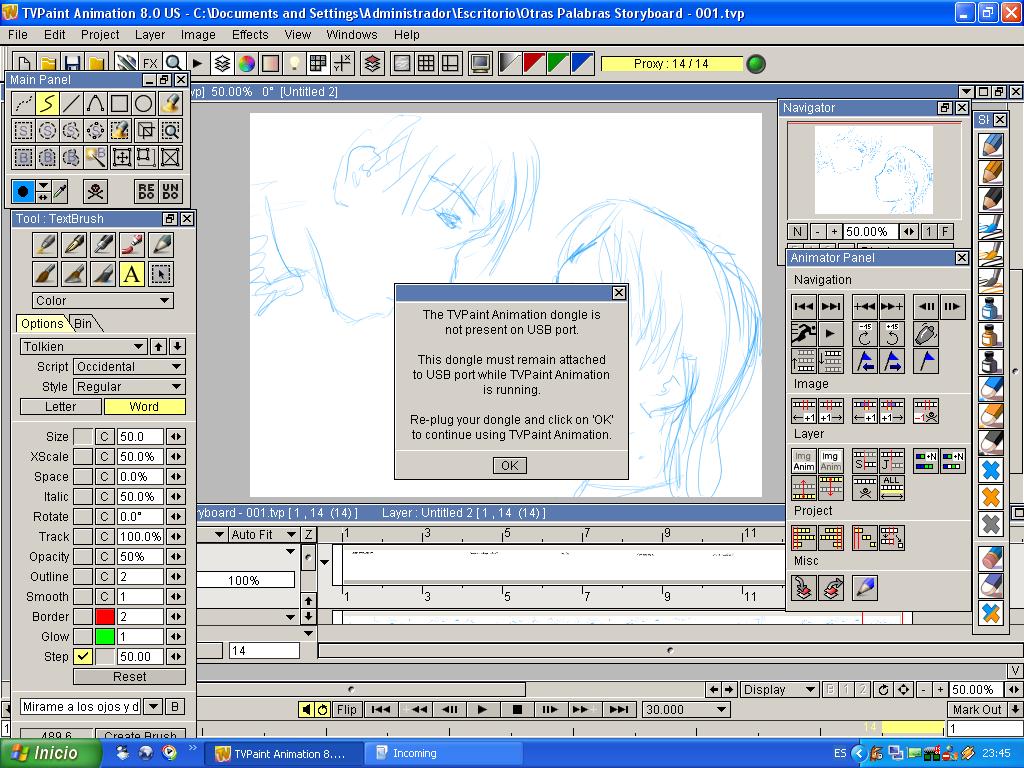Click the blue ink bottle icon
The height and width of the screenshot is (768, 1024).
tap(991, 308)
